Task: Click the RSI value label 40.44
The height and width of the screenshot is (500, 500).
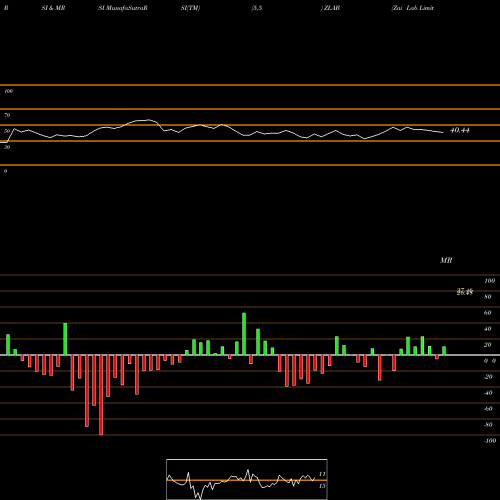Action: click(460, 130)
